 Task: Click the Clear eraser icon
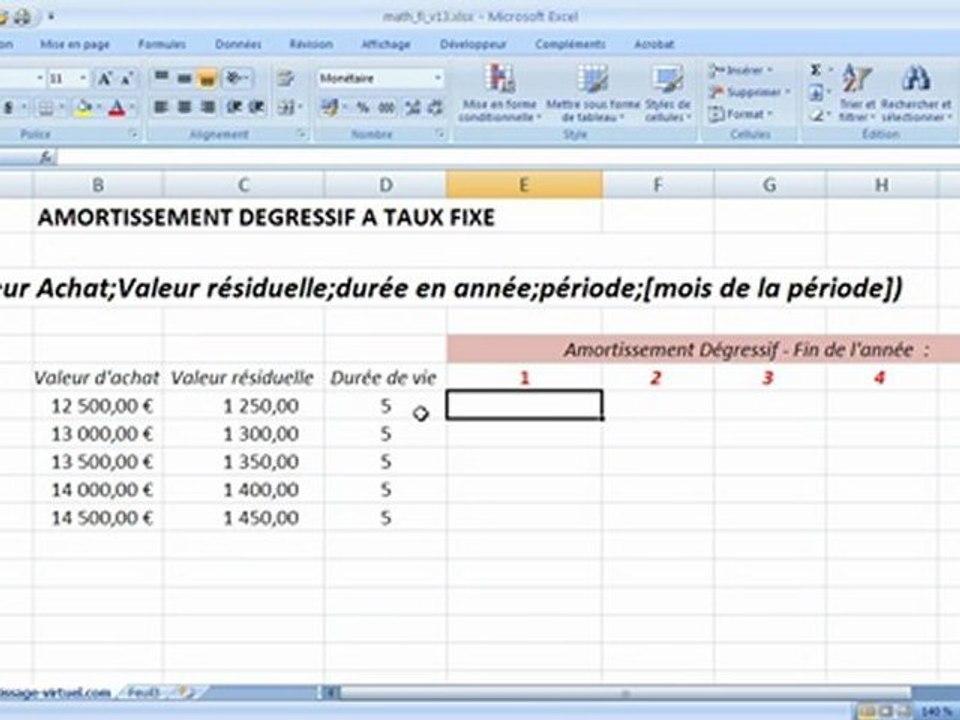click(816, 114)
